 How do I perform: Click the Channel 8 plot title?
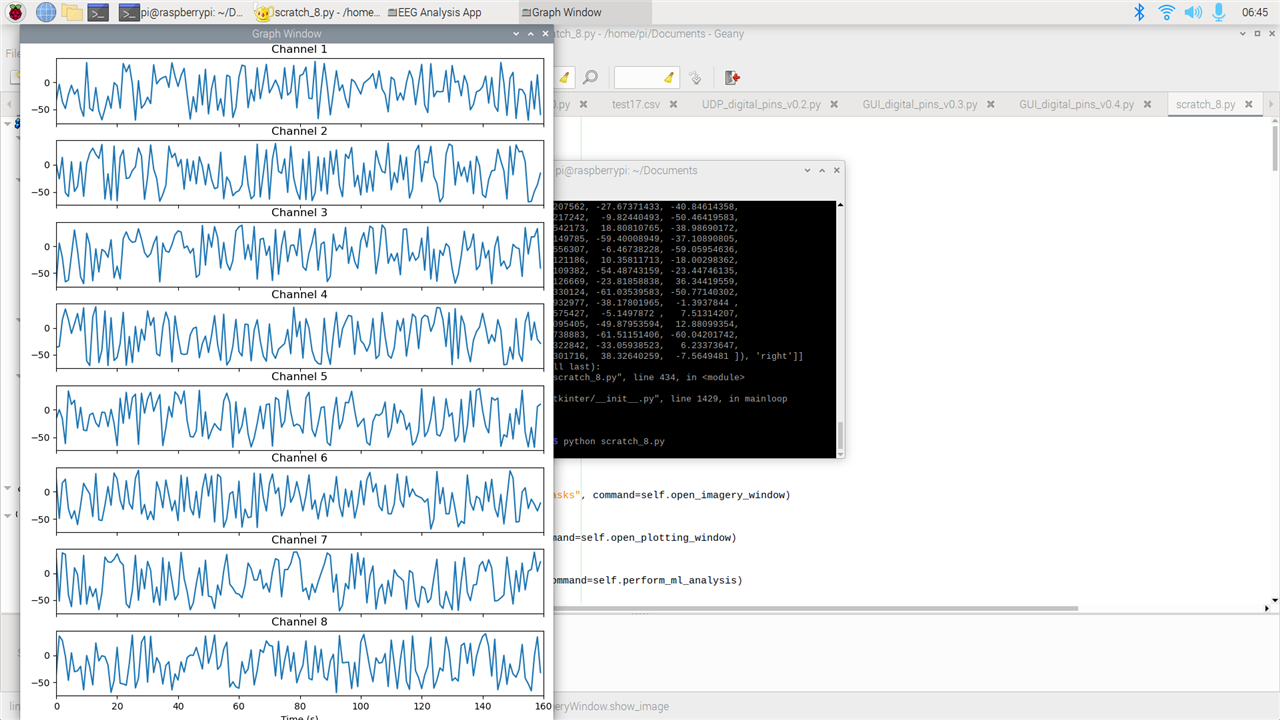coord(299,621)
